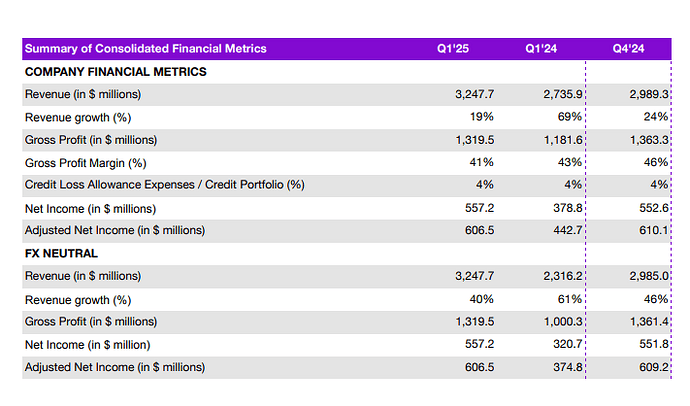Select the 2,989.3 revenue cell
This screenshot has width=690, height=406.
[x=647, y=94]
